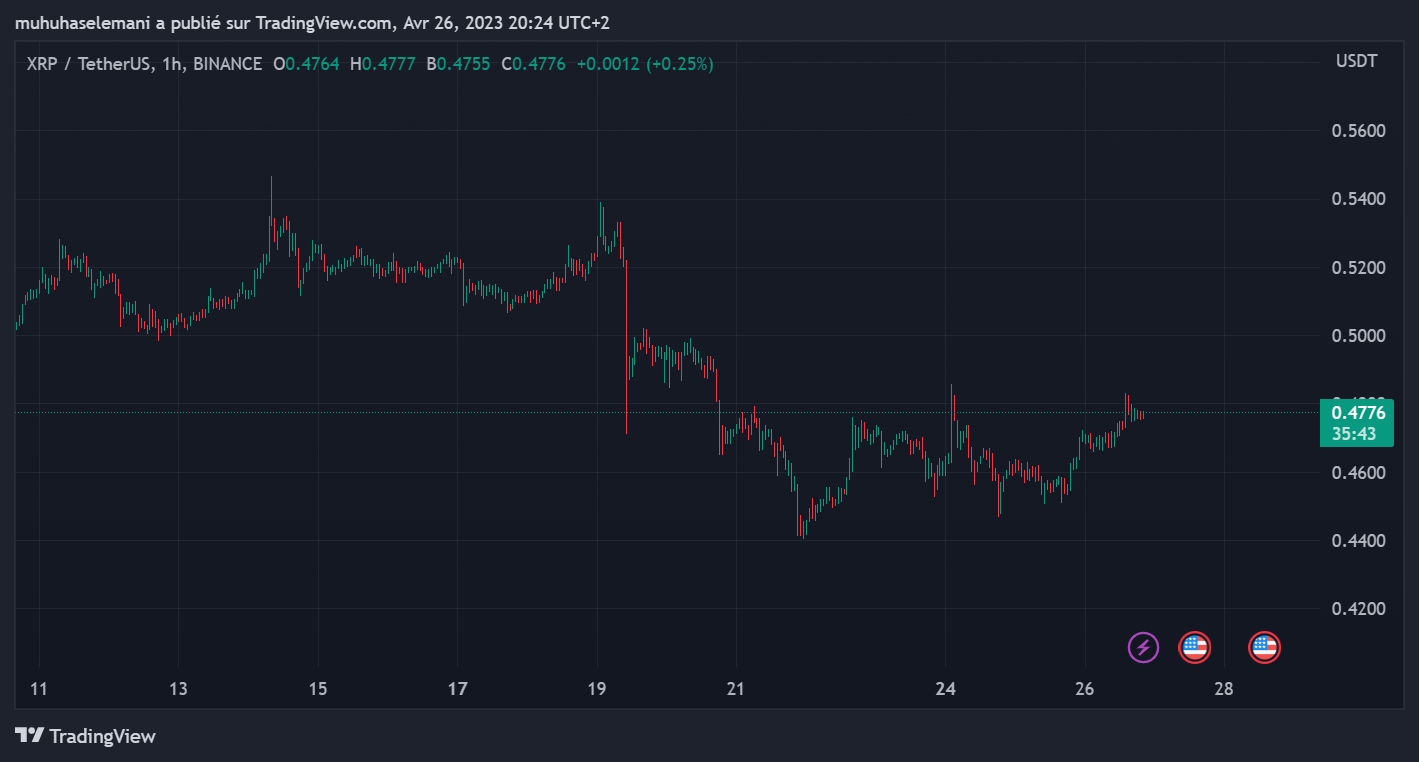Click the 0.4600 price axis label
This screenshot has width=1419, height=762.
[x=1358, y=472]
